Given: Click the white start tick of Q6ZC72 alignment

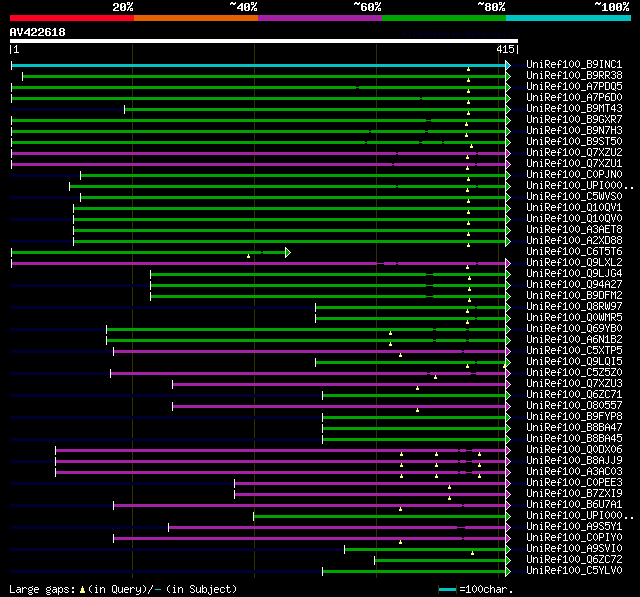Looking at the screenshot, I should (x=374, y=561).
